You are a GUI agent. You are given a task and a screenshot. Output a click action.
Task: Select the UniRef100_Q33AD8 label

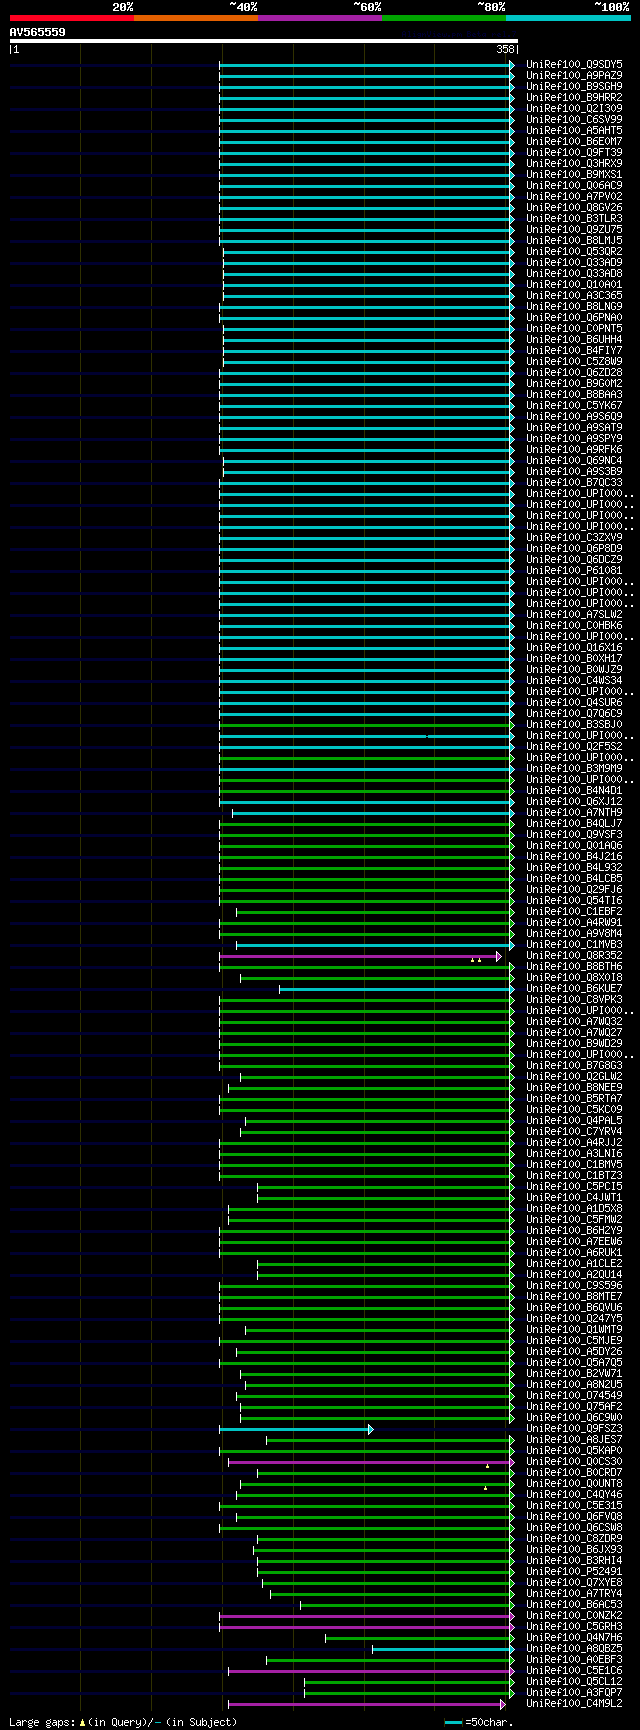[x=574, y=273]
